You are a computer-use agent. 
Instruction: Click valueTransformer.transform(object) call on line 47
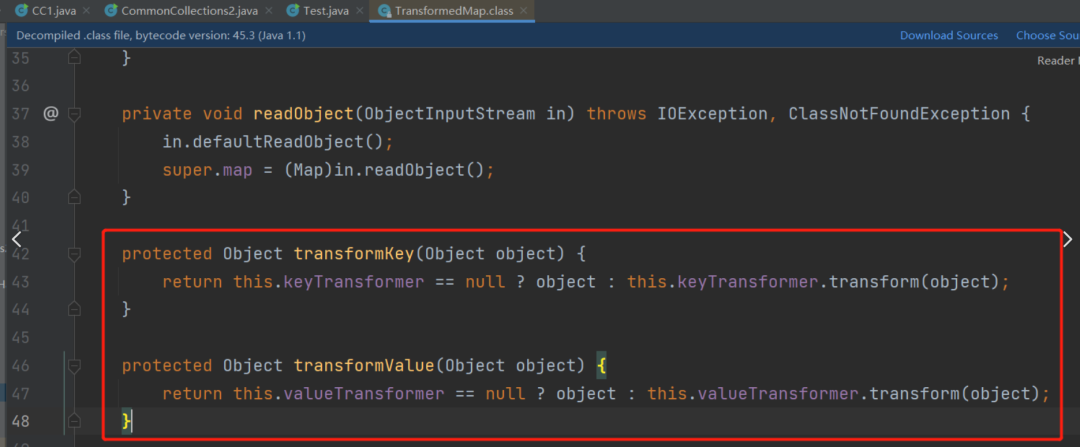point(869,393)
